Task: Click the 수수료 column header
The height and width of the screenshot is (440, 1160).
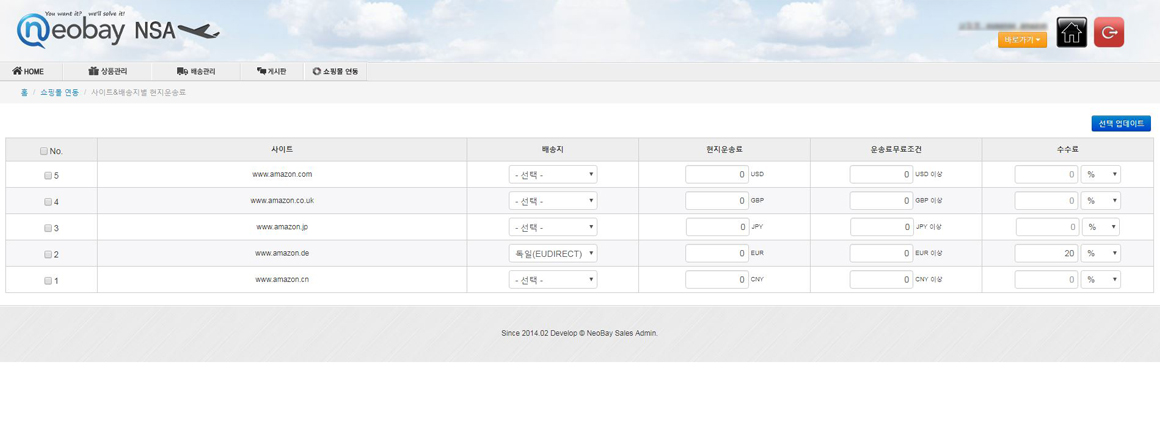Action: (x=1068, y=149)
